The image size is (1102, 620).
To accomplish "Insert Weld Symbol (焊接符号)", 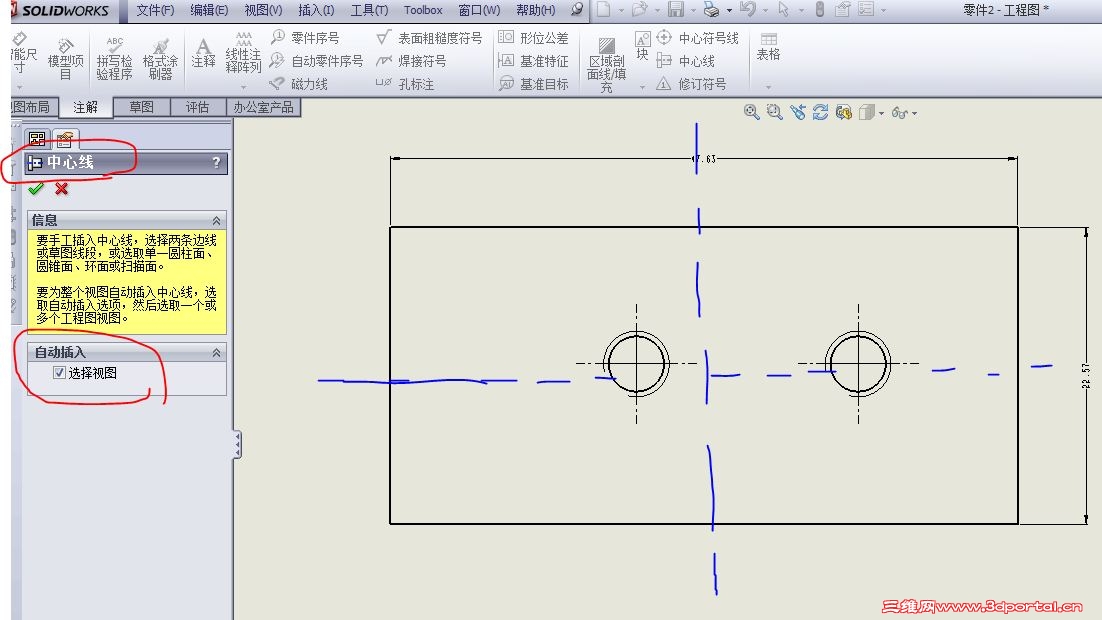I will pos(411,61).
